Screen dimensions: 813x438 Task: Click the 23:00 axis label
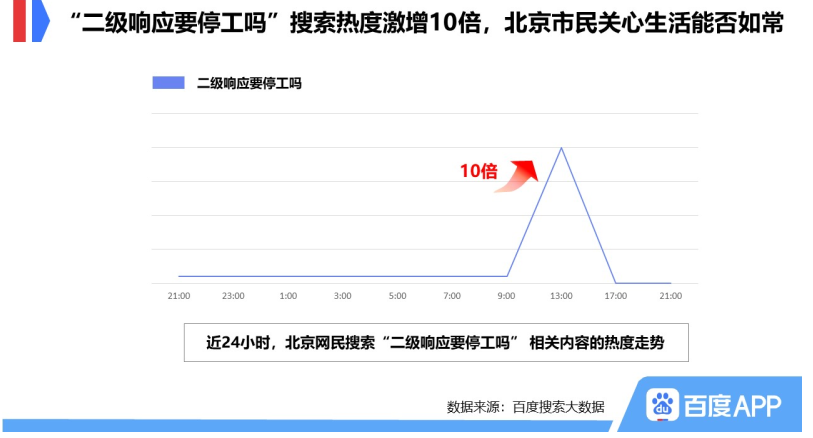[x=233, y=296]
